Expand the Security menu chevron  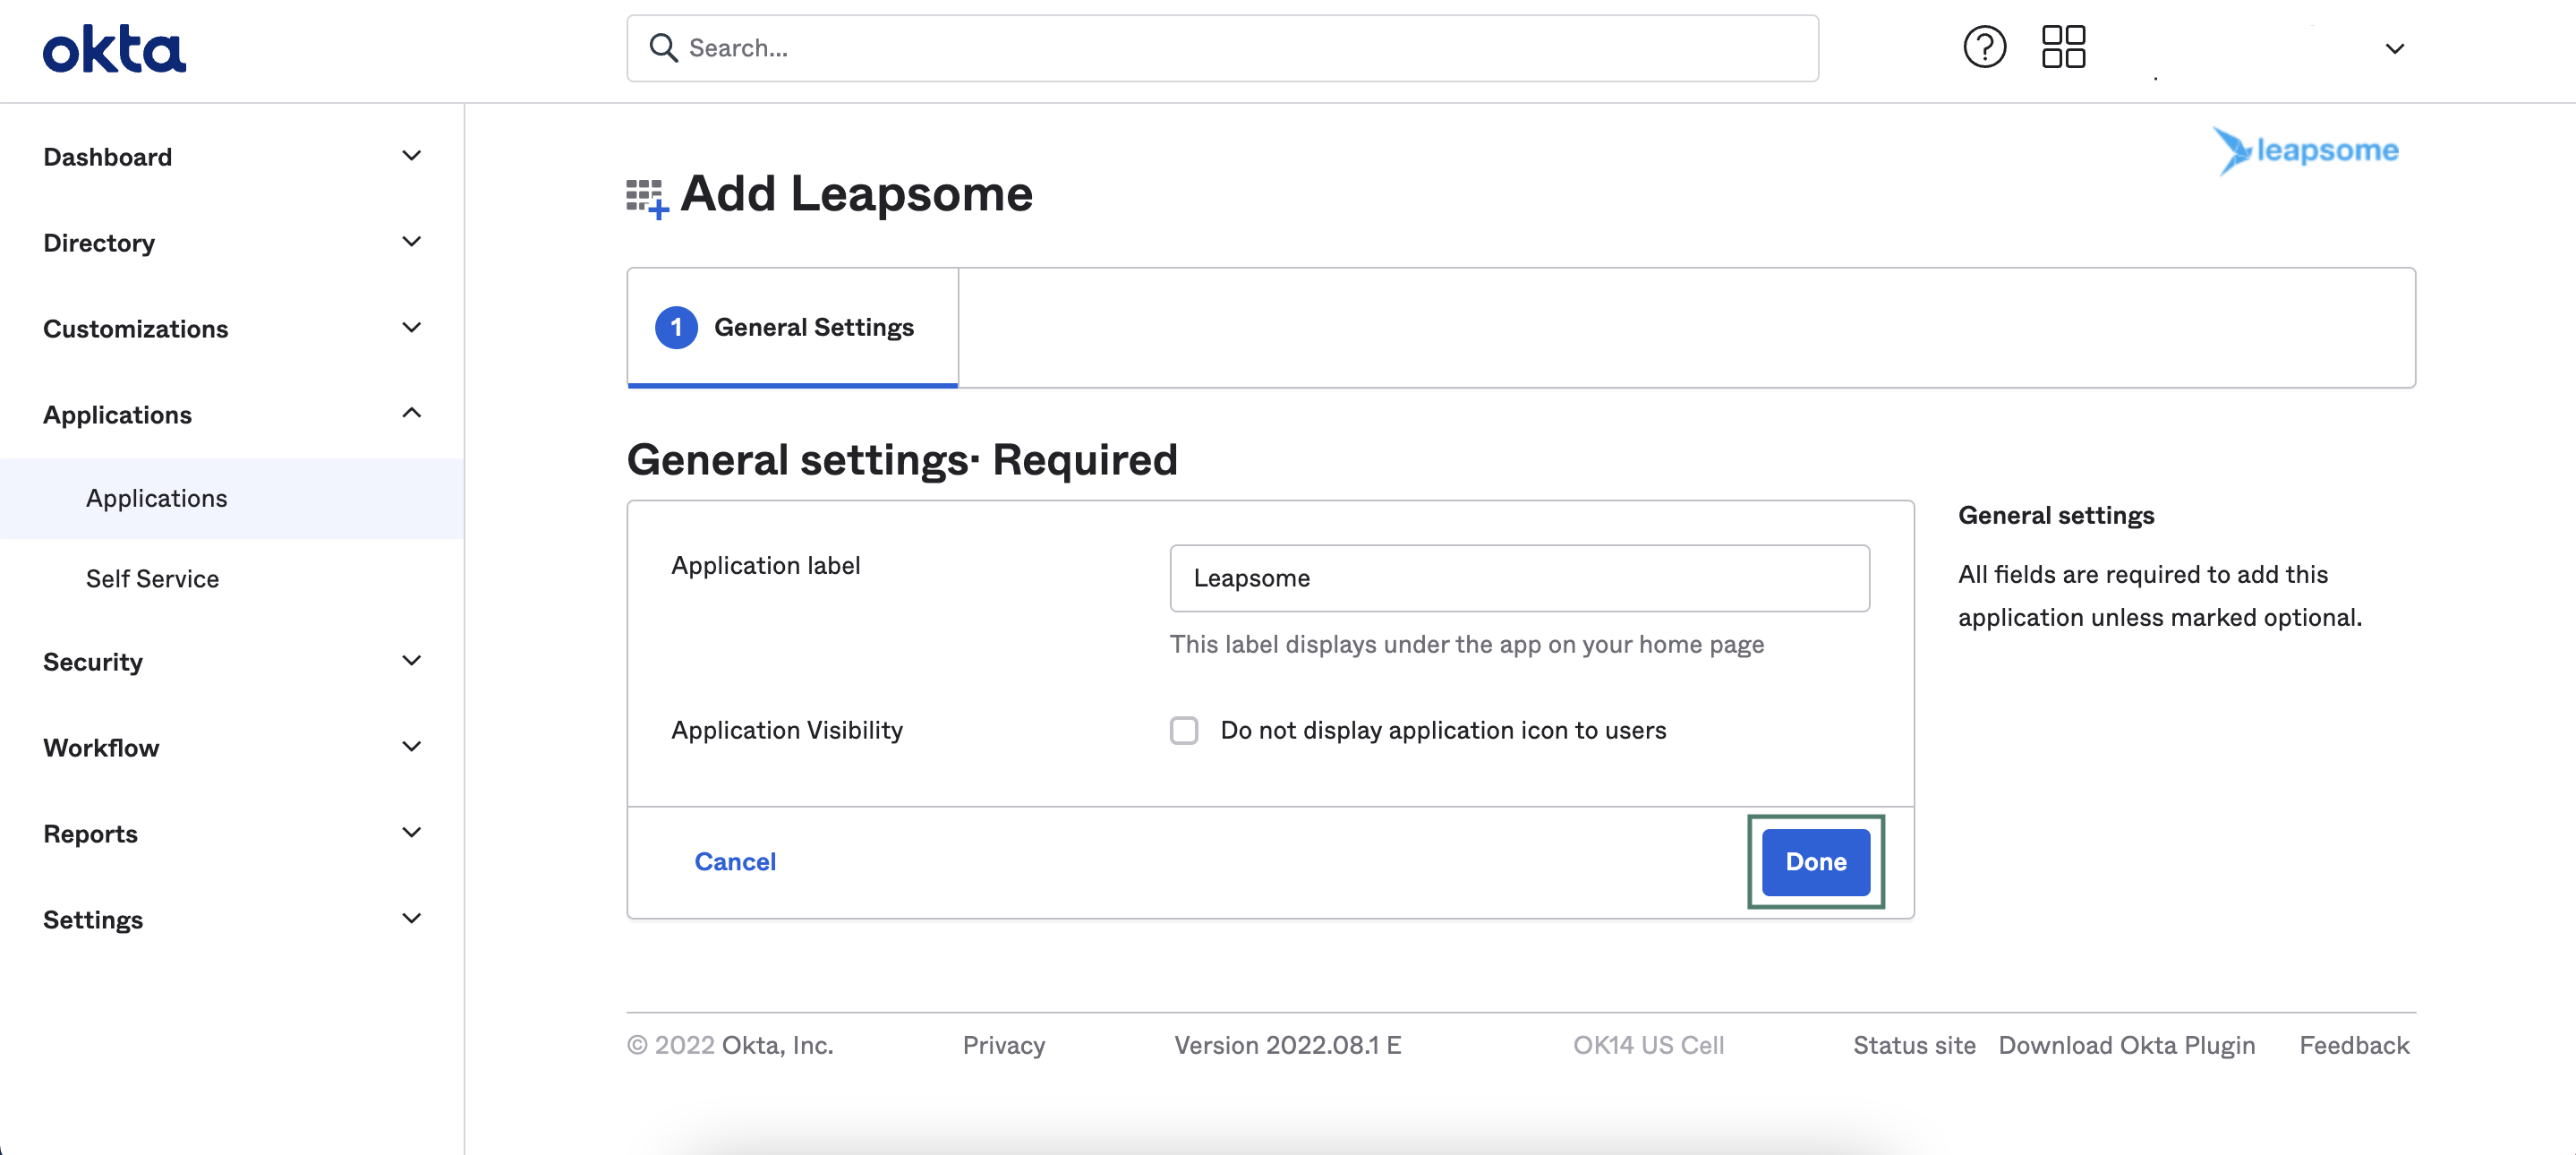[x=411, y=661]
